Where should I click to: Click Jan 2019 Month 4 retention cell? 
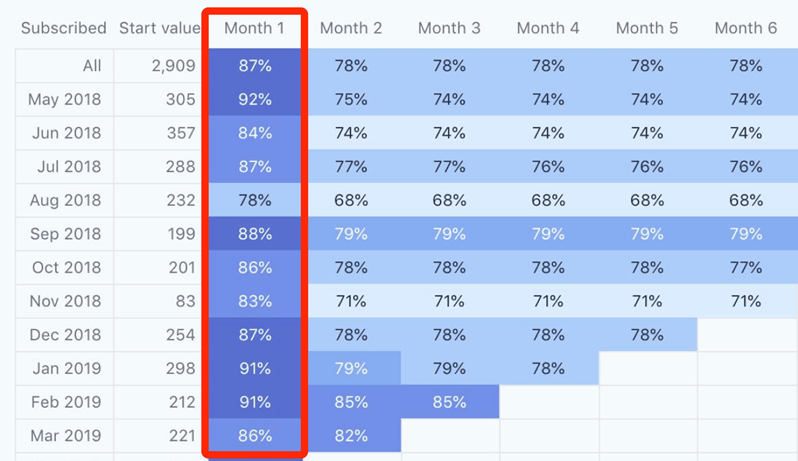548,369
